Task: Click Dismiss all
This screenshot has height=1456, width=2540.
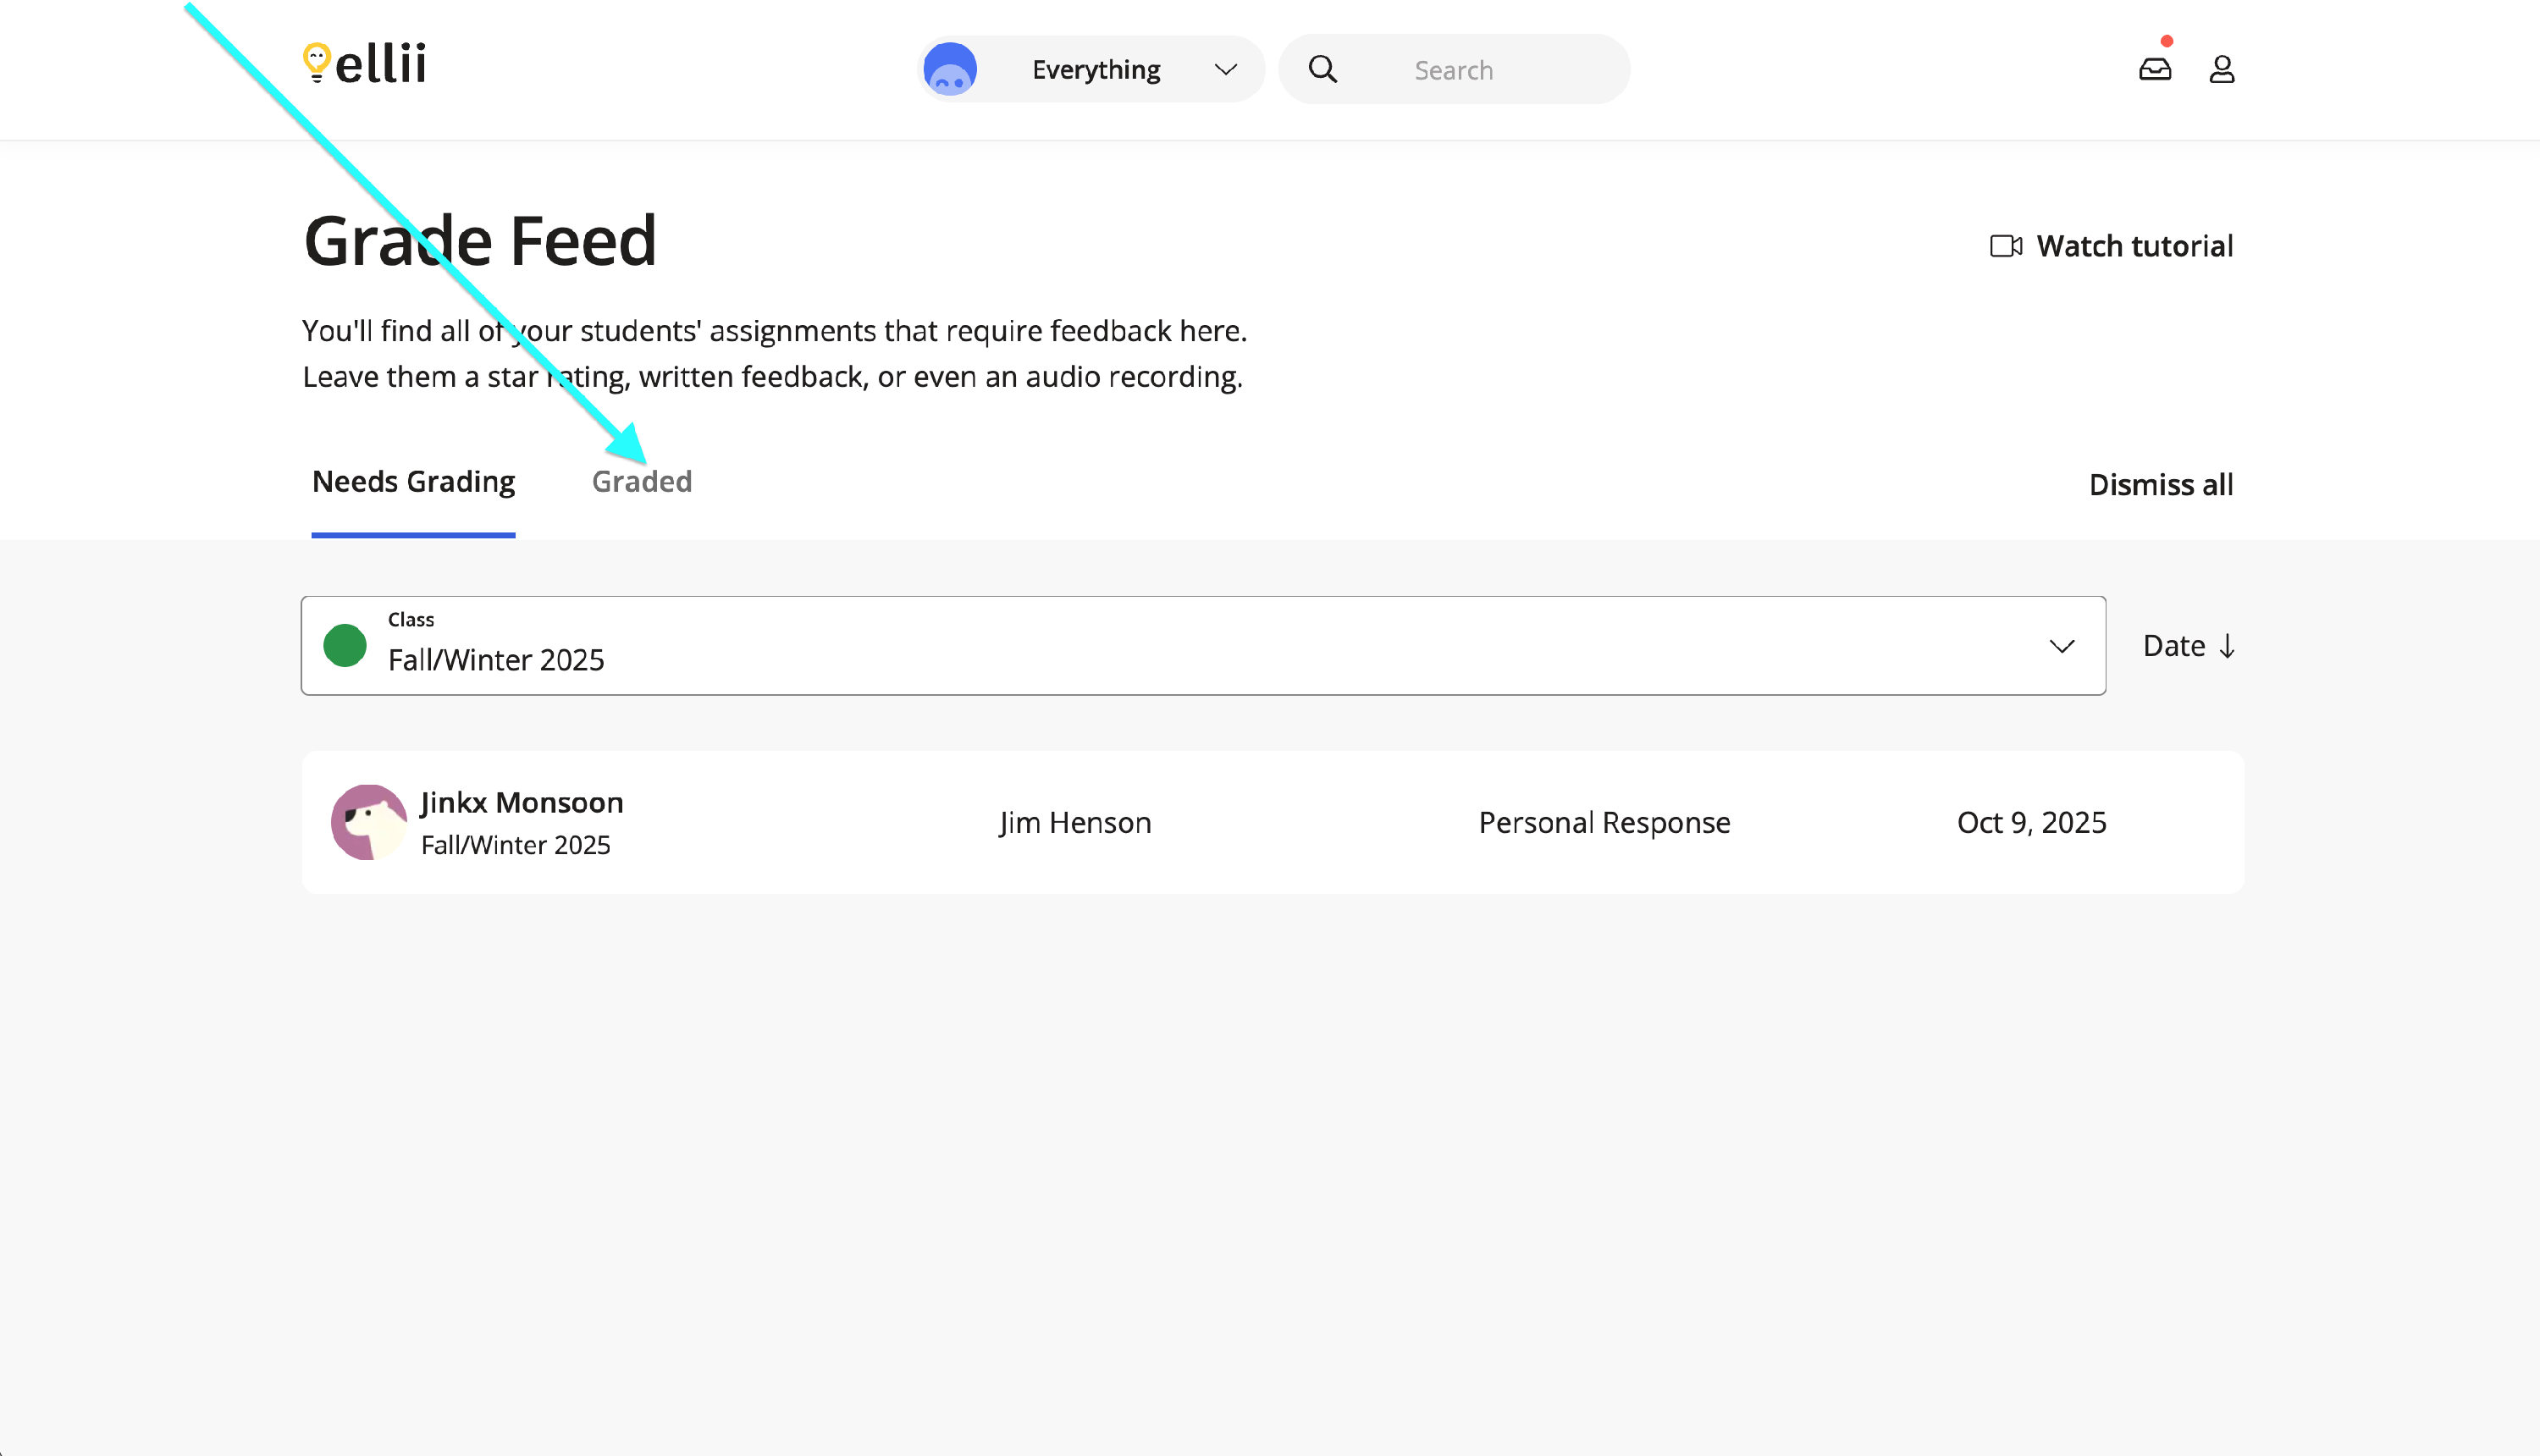Action: click(2160, 485)
